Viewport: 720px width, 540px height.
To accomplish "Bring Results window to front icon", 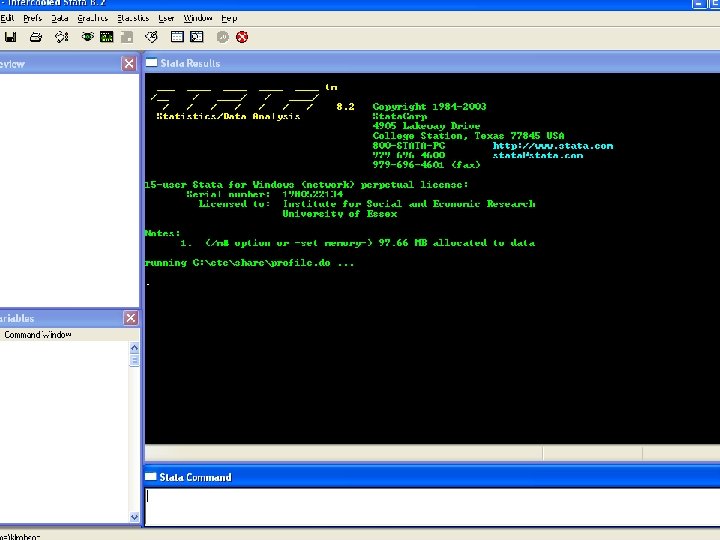I will click(x=107, y=37).
